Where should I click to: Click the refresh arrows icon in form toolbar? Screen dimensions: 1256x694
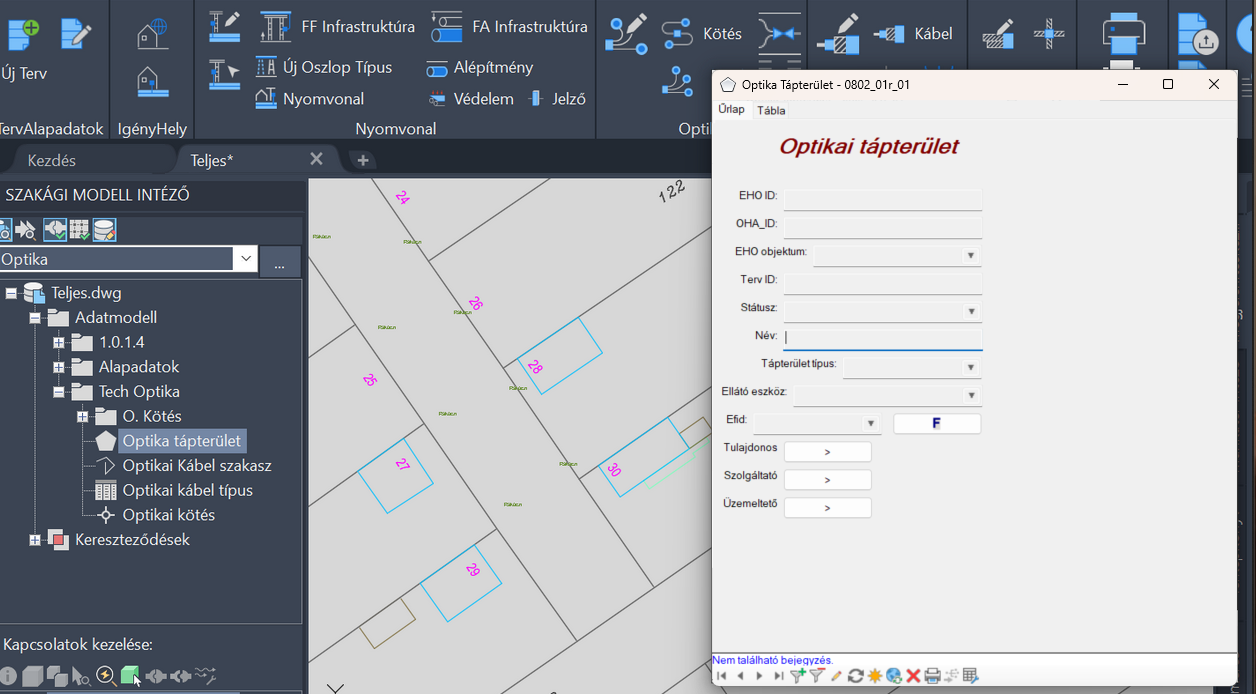point(855,676)
